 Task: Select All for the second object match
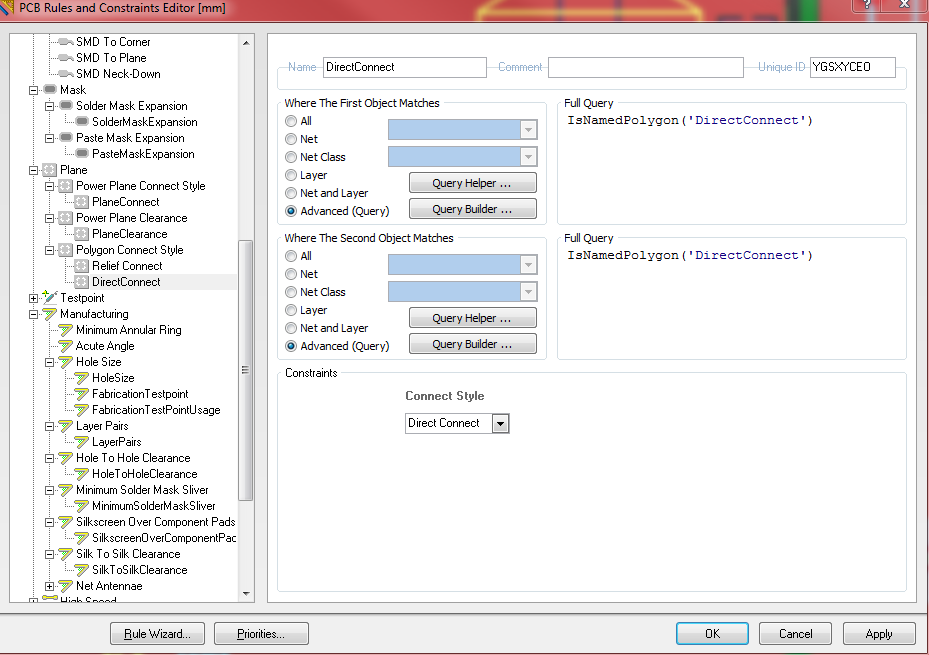click(x=291, y=256)
